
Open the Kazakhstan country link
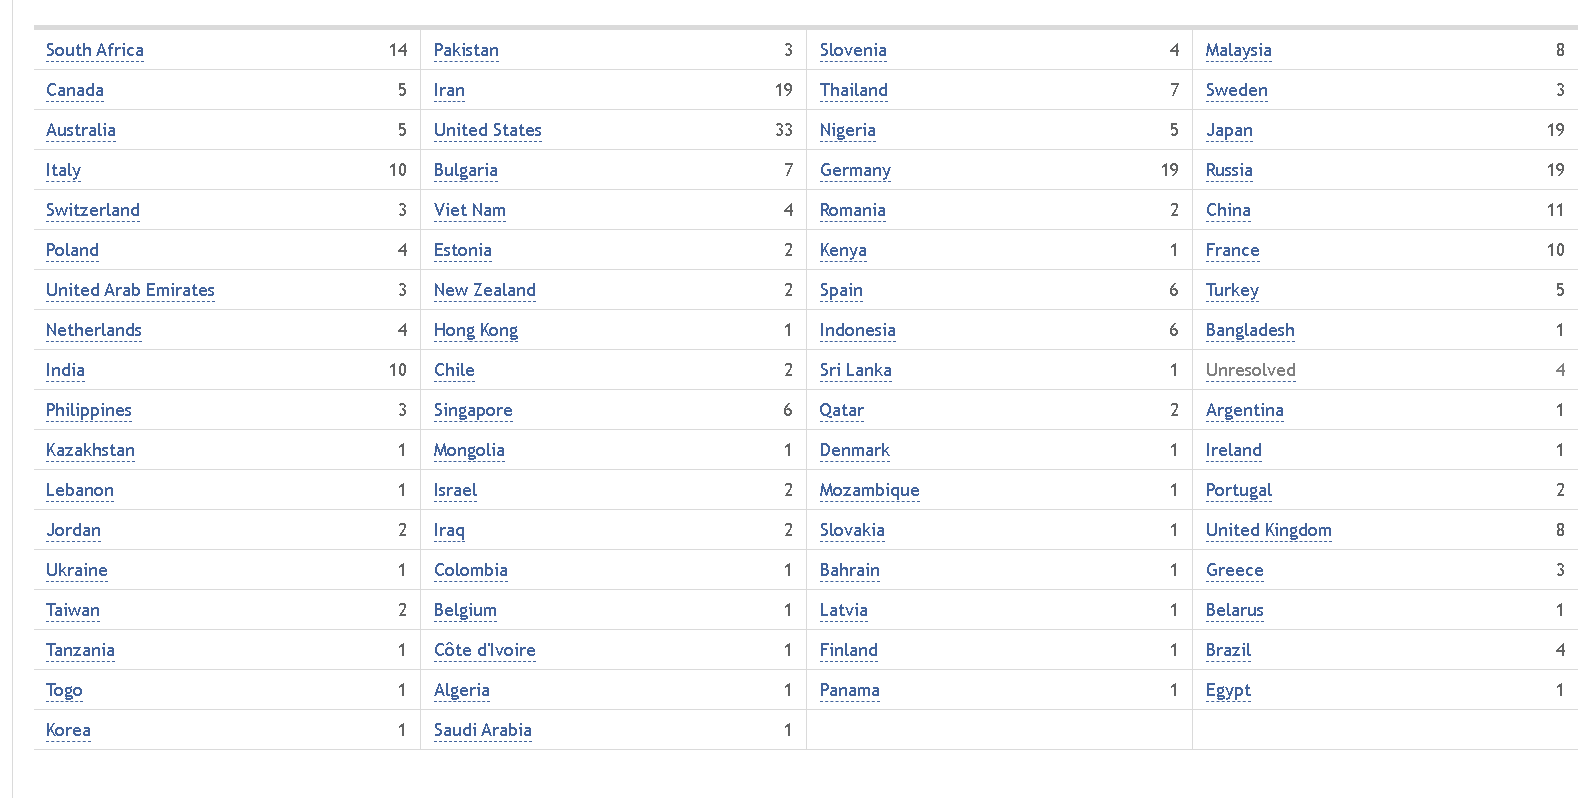click(90, 450)
